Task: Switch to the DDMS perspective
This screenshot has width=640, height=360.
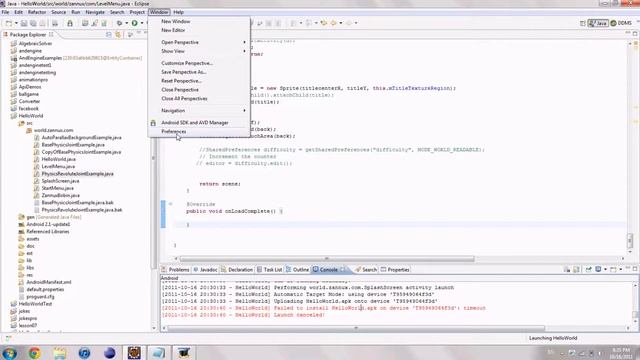Action: click(621, 23)
